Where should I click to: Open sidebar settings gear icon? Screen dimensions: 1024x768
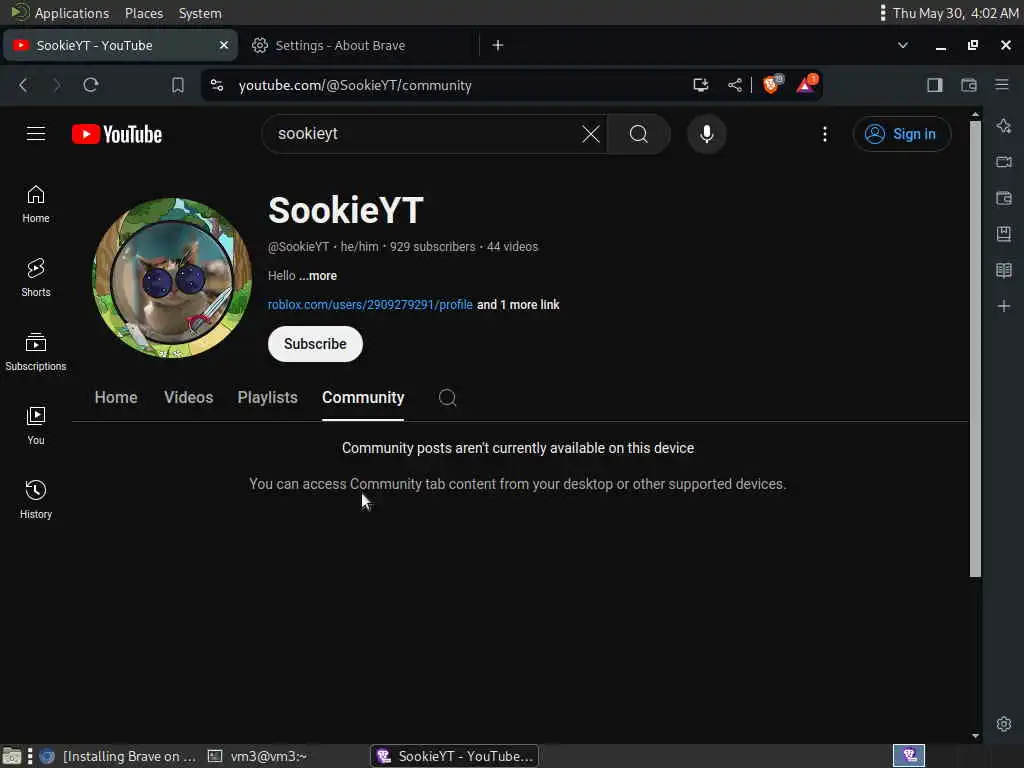point(1004,724)
